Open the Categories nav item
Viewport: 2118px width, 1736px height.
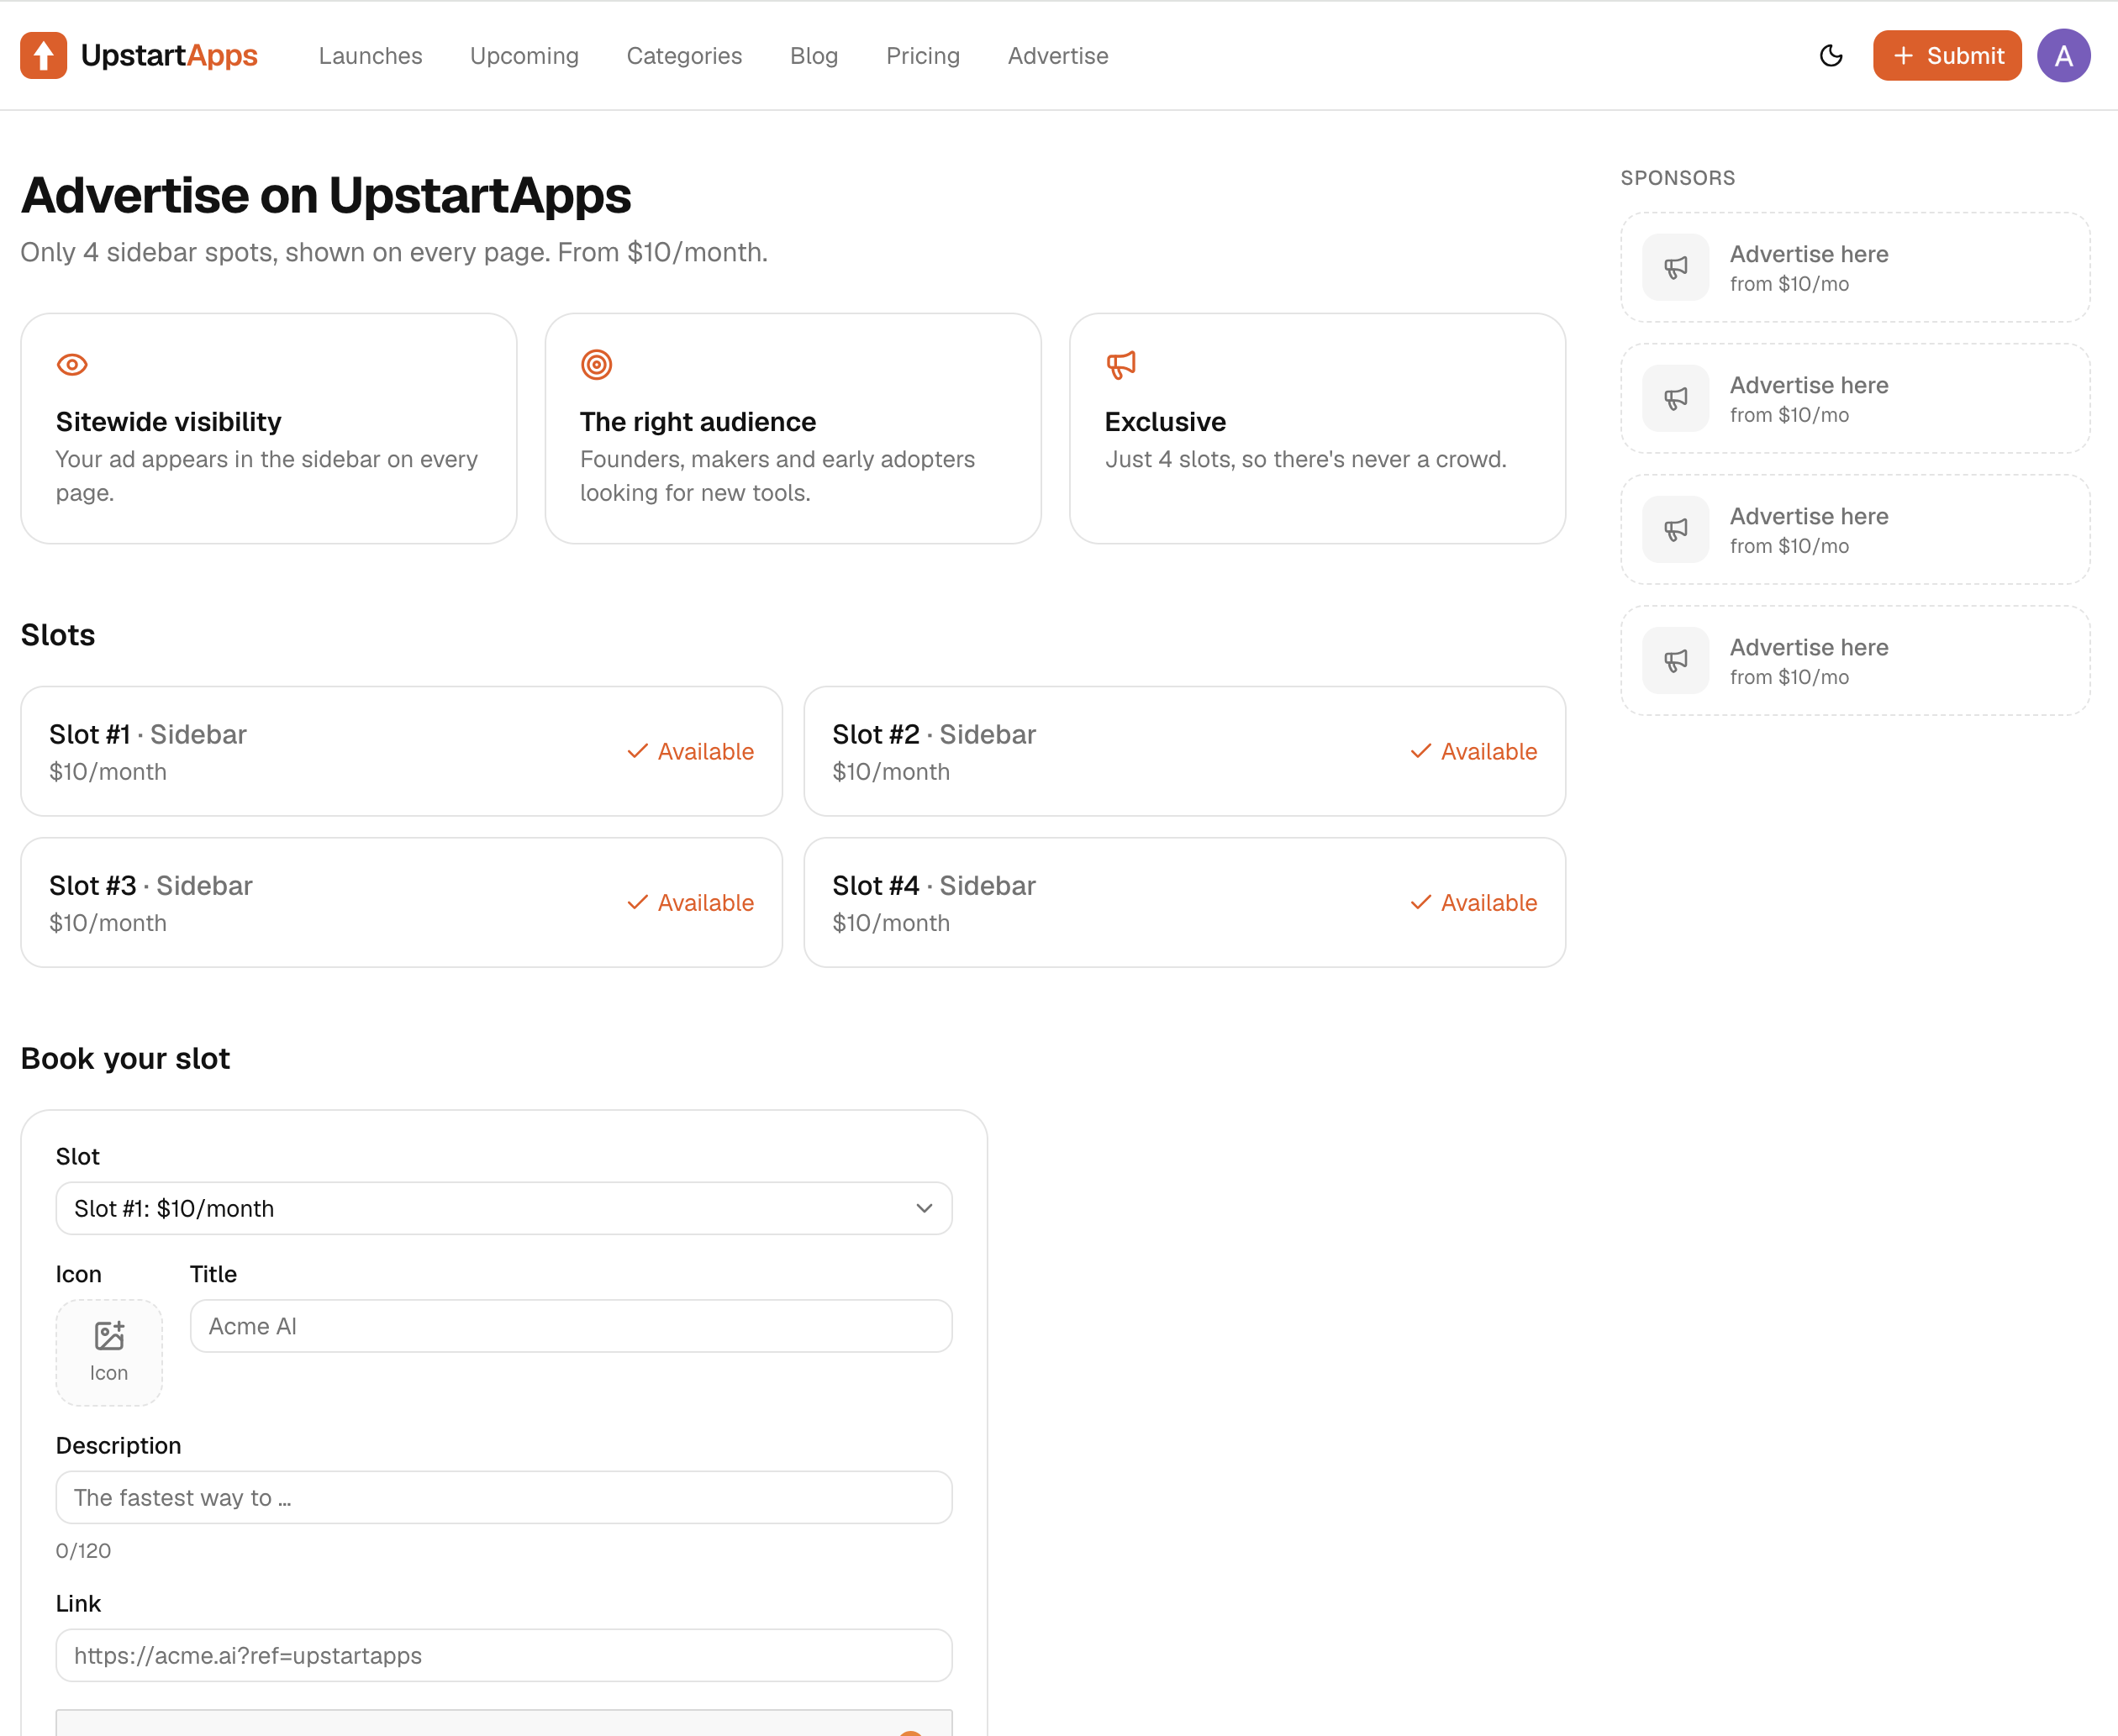click(684, 56)
